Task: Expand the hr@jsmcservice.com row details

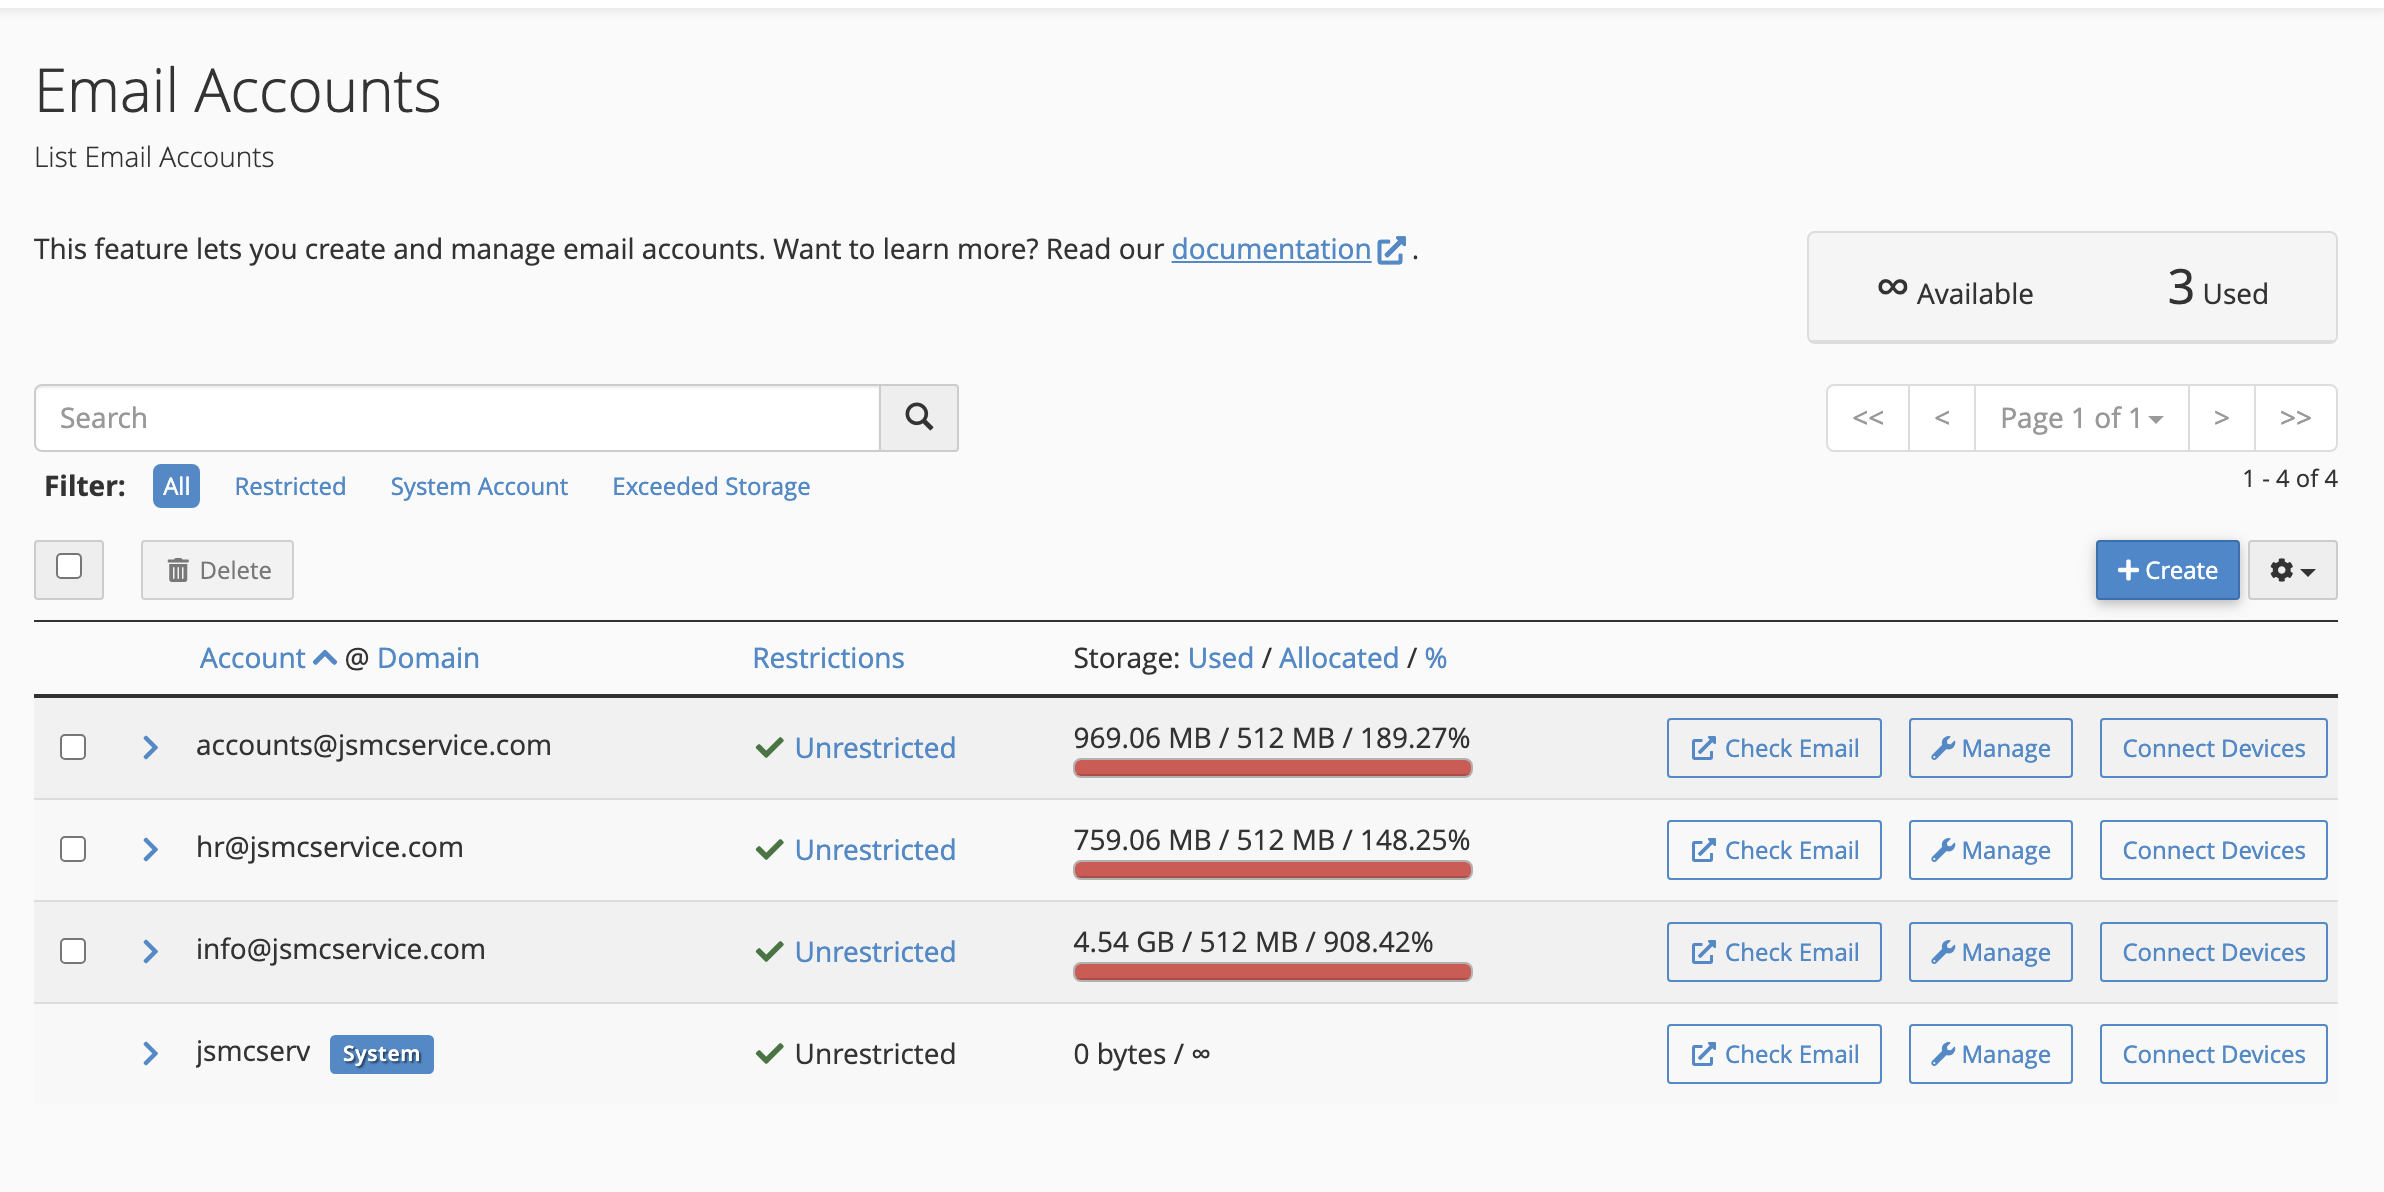Action: 150,849
